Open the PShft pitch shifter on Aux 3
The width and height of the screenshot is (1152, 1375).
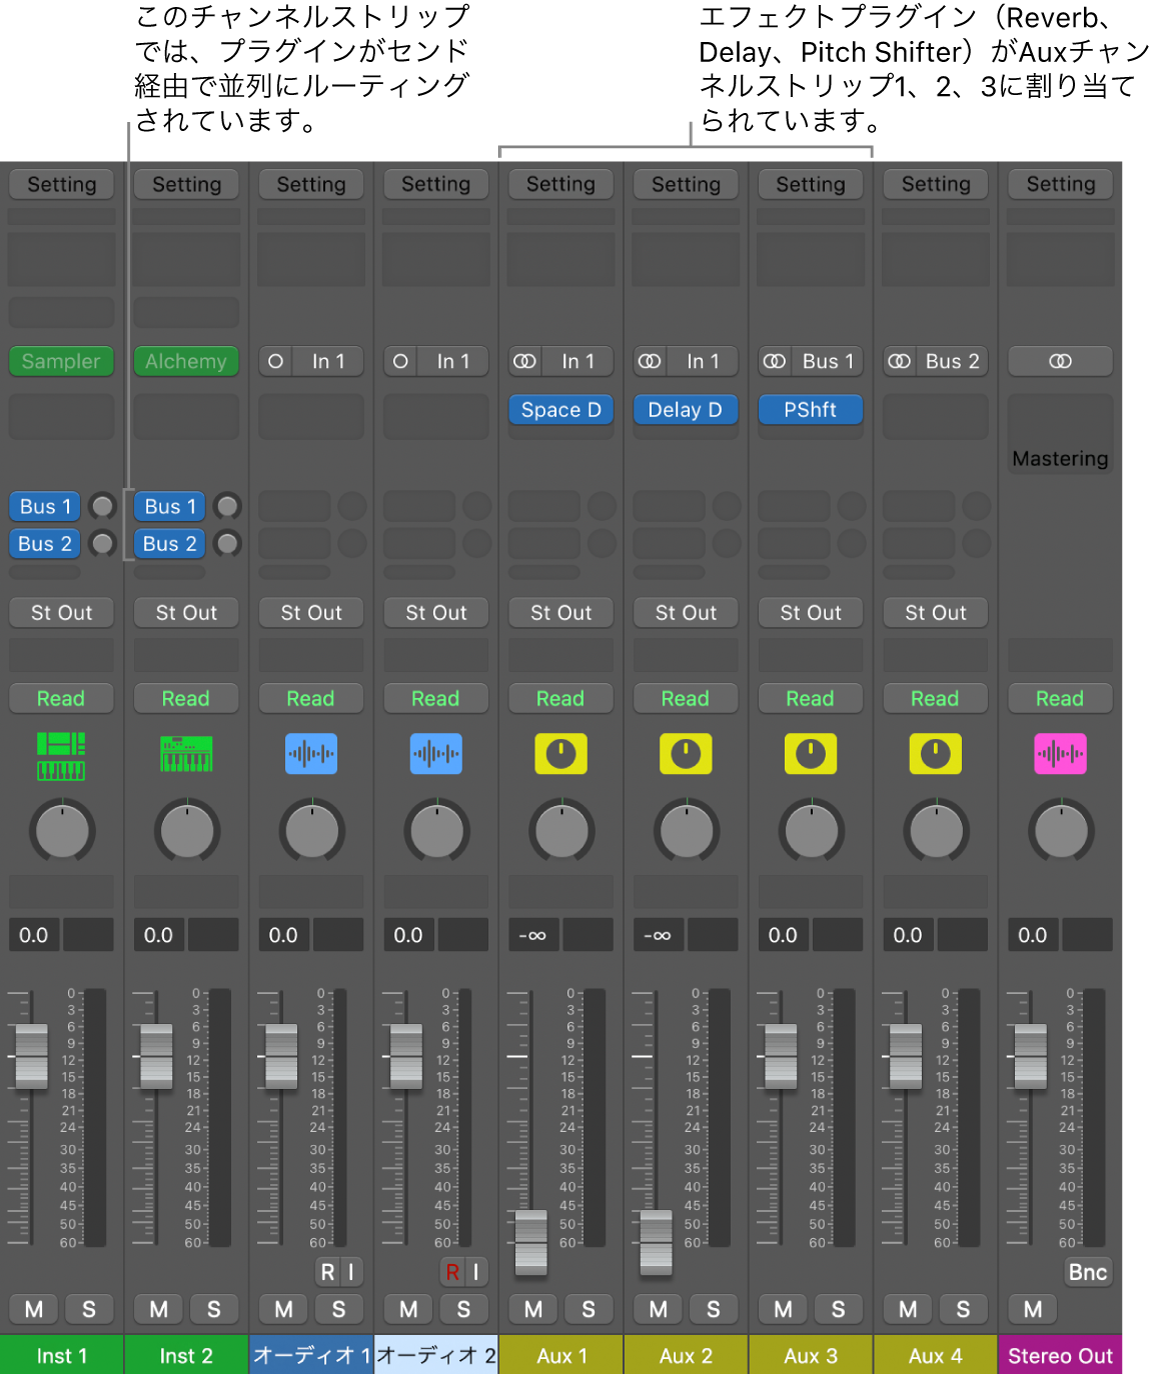pyautogui.click(x=810, y=410)
